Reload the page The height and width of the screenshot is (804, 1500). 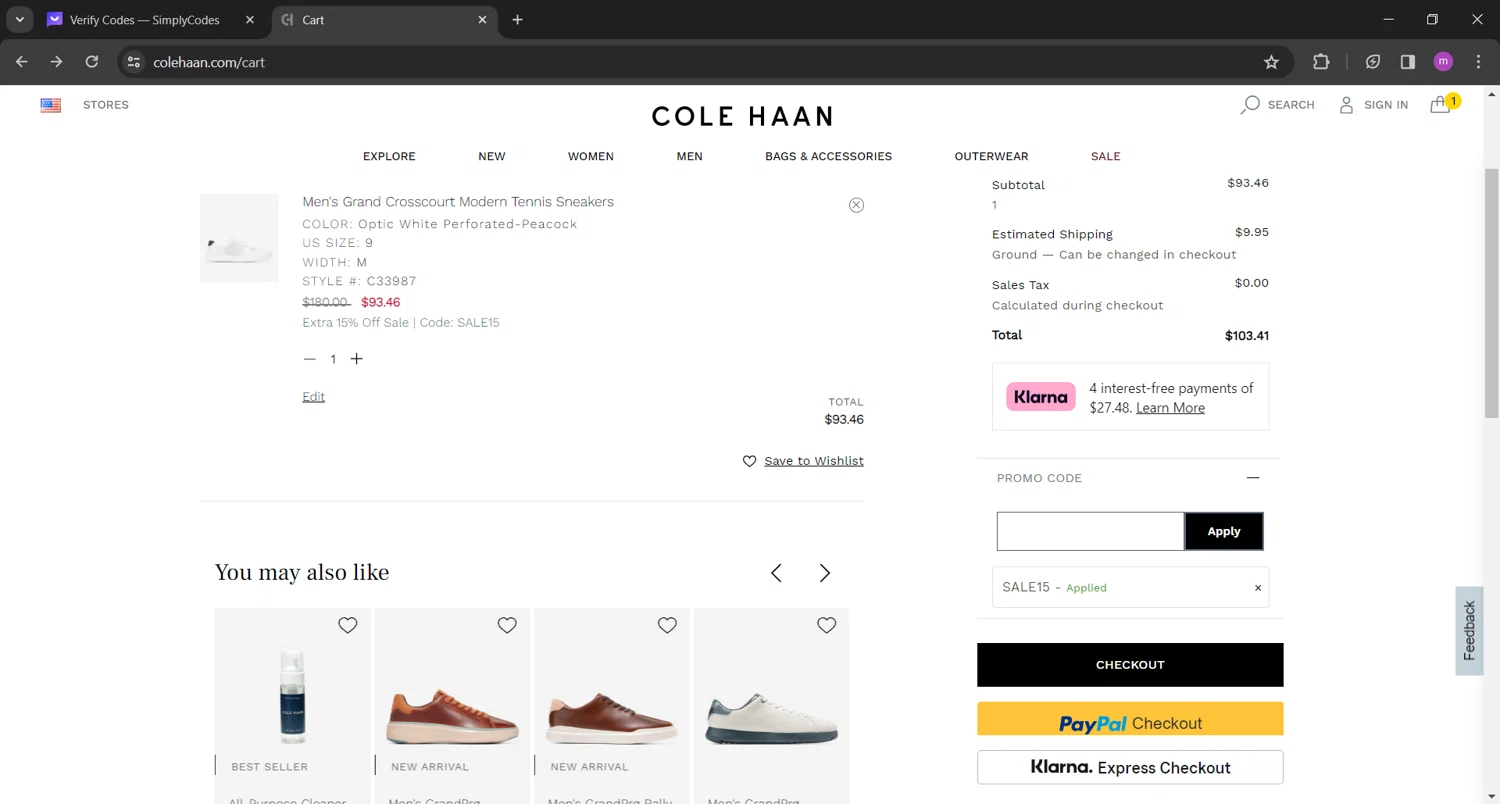coord(92,62)
